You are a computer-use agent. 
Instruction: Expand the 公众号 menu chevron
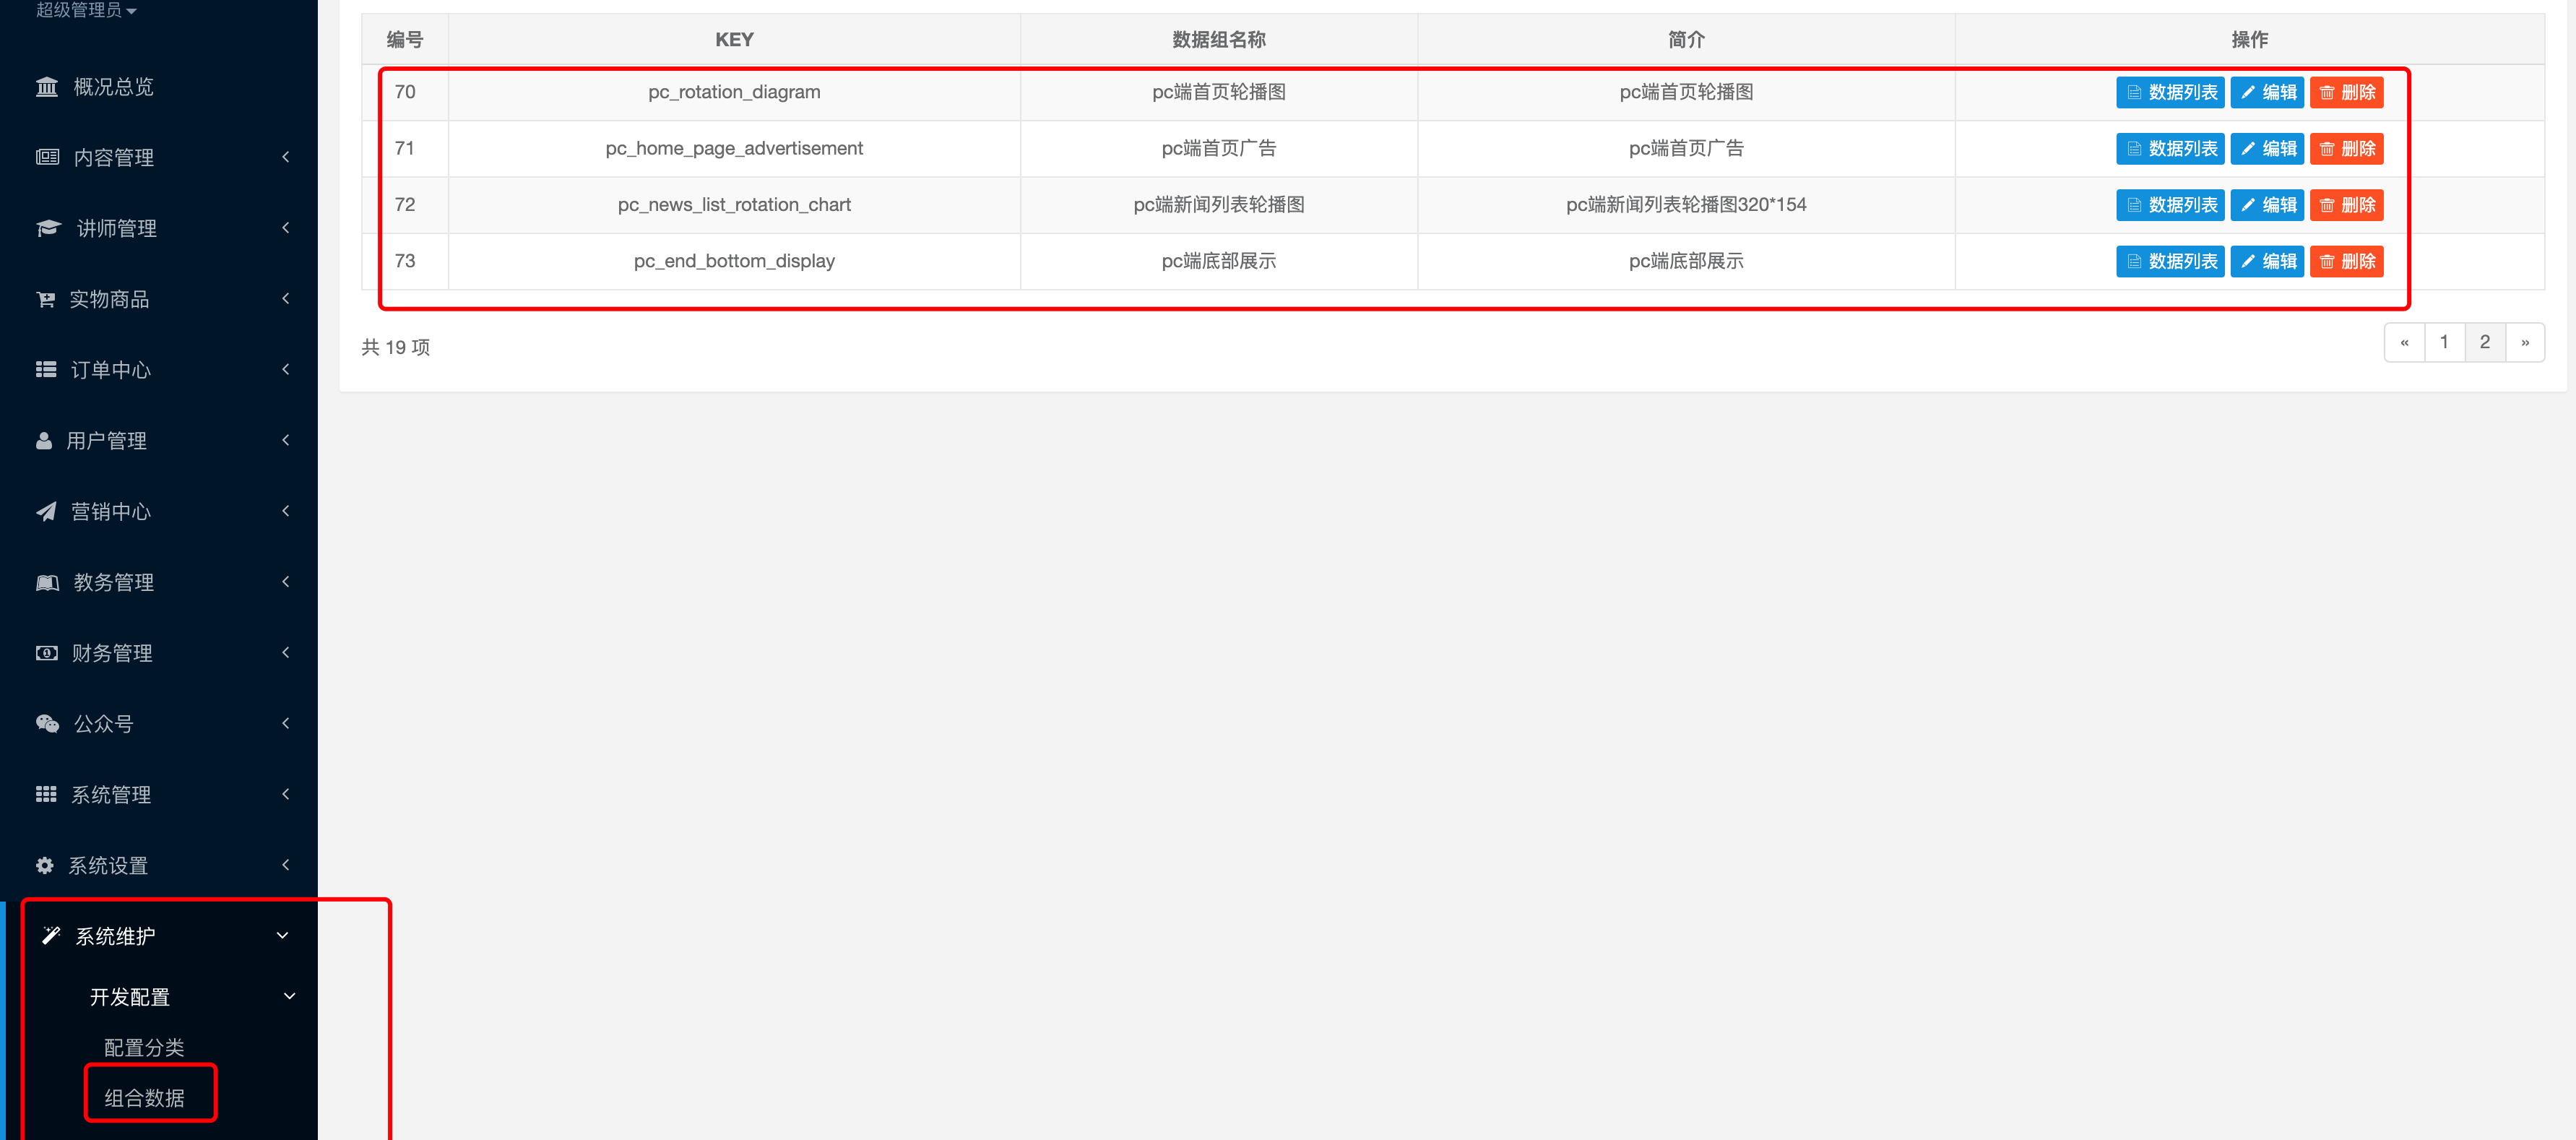pyautogui.click(x=286, y=723)
